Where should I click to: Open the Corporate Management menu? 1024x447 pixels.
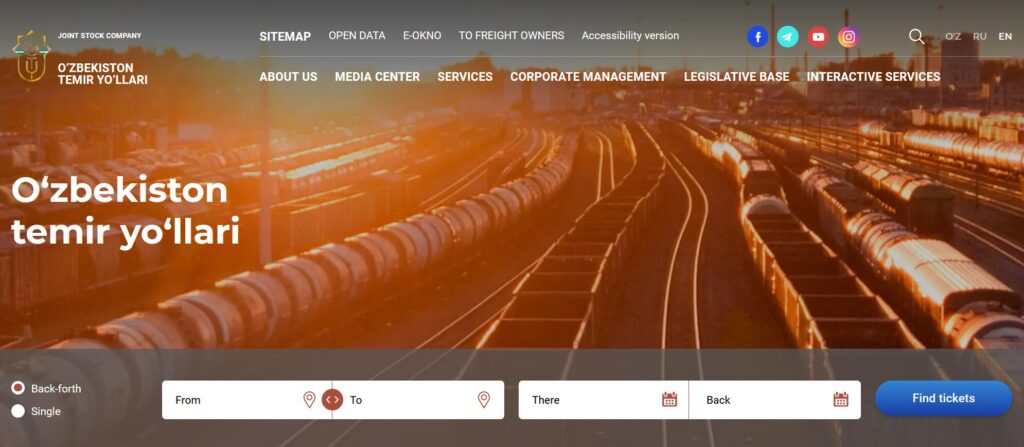[588, 76]
